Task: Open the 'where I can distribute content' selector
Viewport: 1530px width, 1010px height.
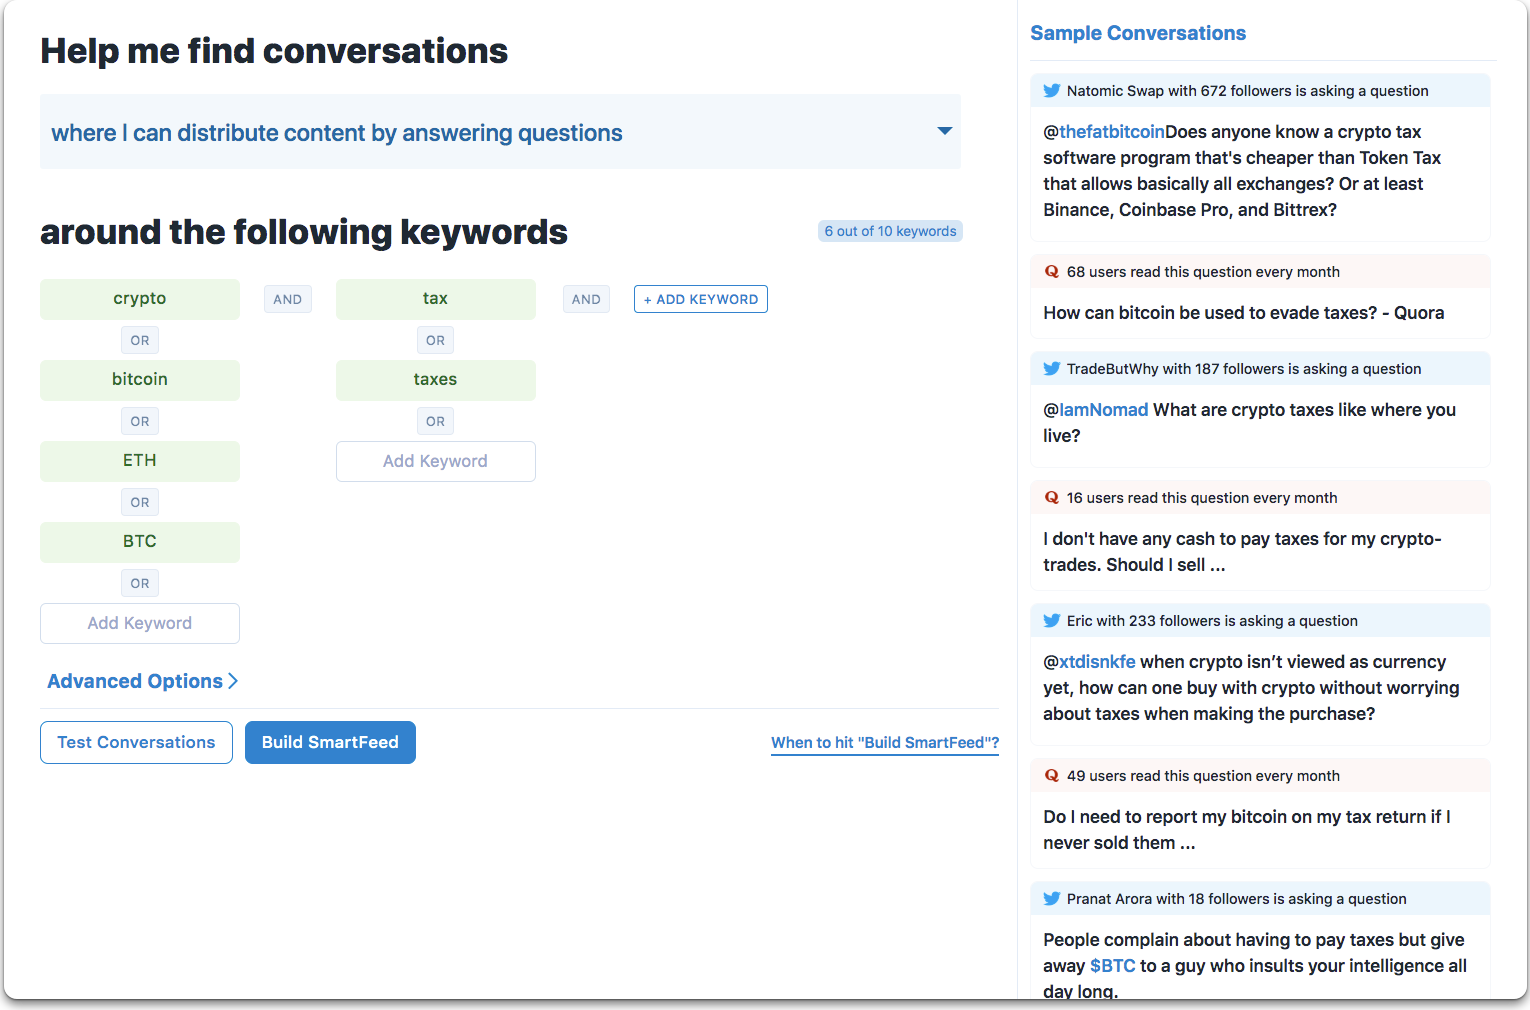Action: [500, 132]
